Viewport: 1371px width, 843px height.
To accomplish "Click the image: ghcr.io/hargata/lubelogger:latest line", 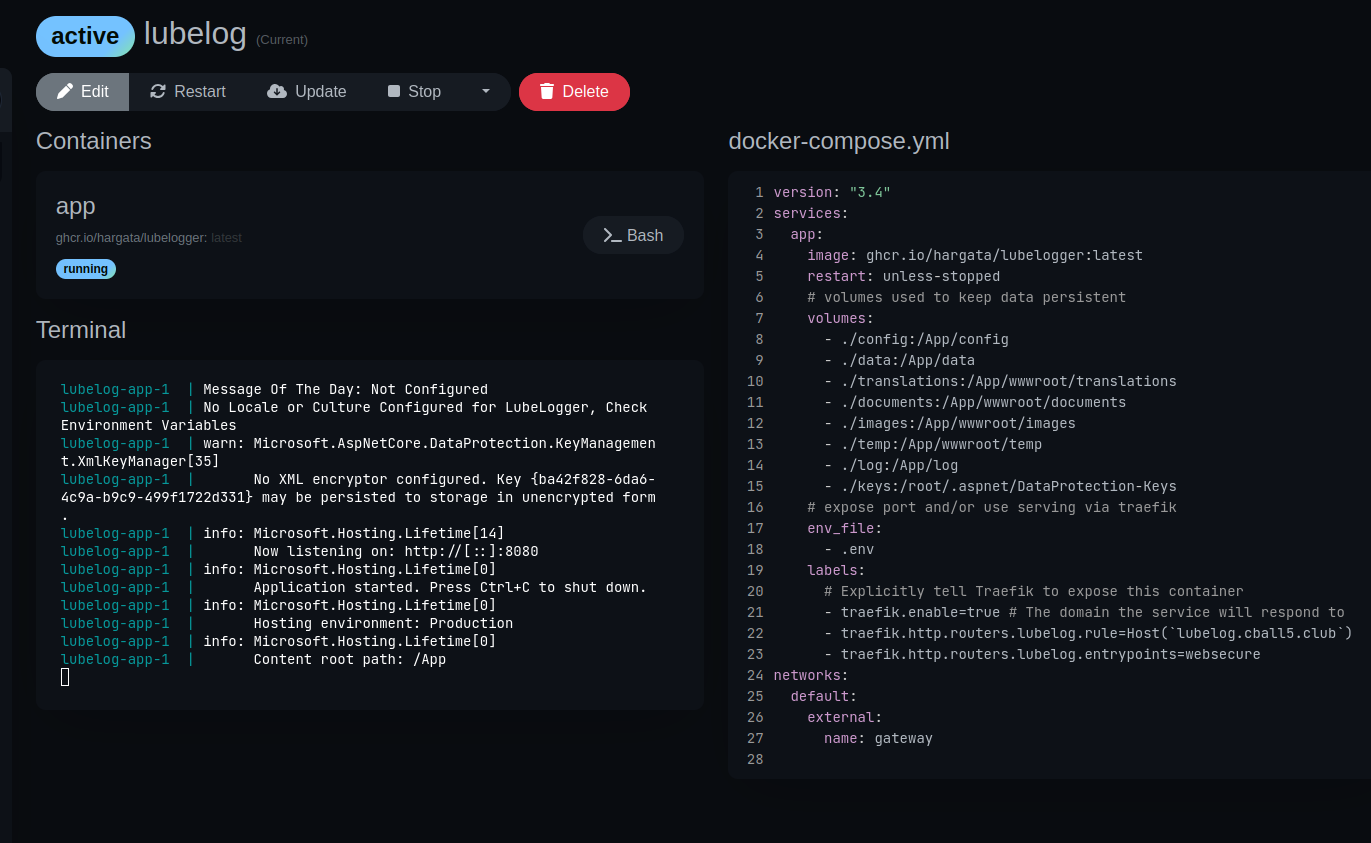I will tap(975, 255).
